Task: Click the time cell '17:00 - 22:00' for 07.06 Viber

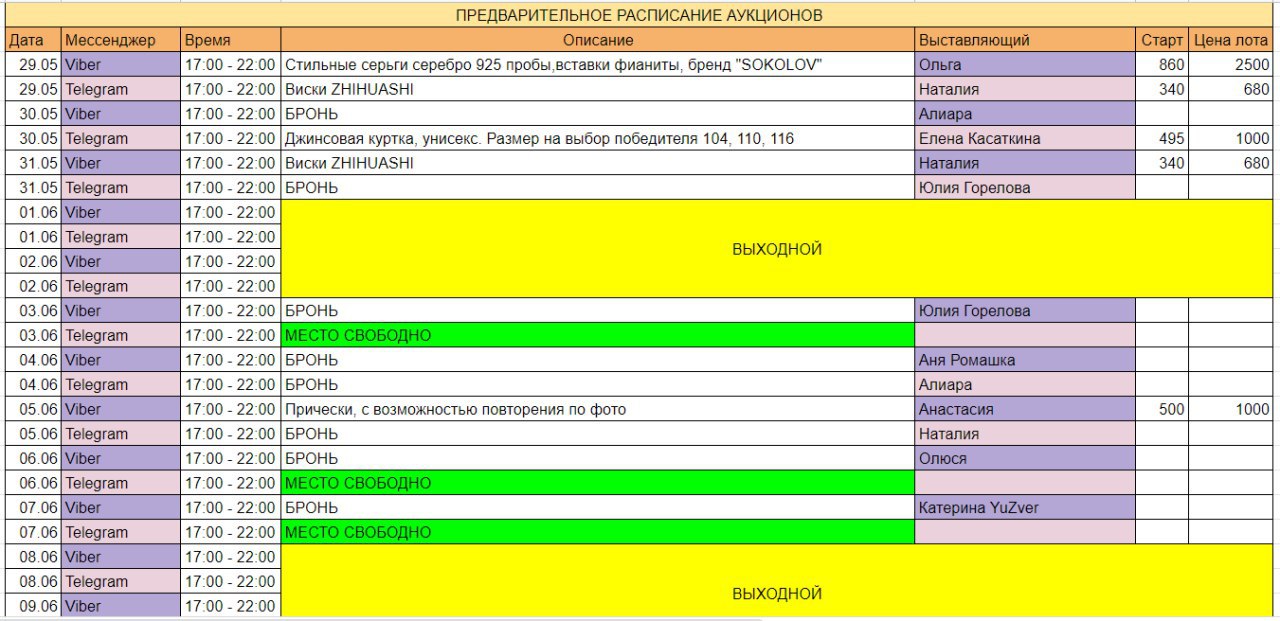Action: (x=231, y=508)
